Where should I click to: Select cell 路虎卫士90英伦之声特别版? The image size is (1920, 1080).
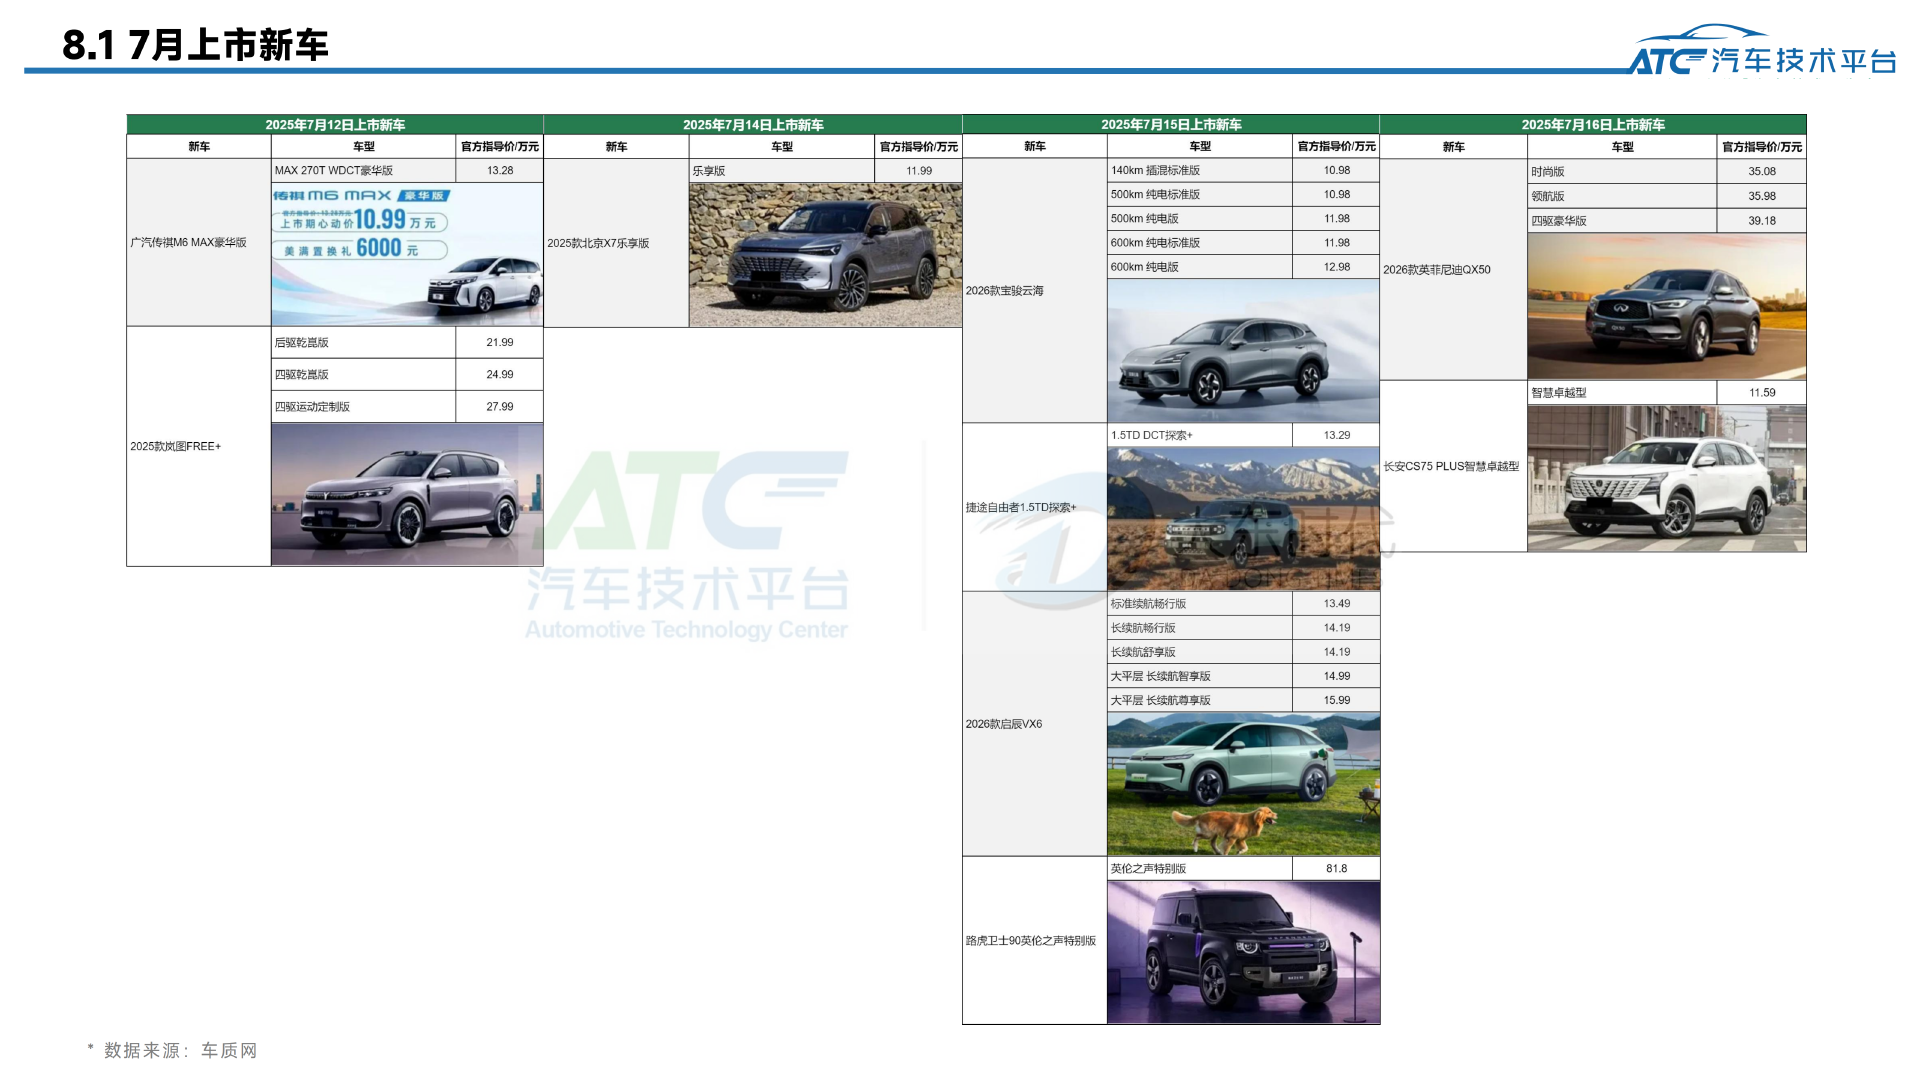click(x=1035, y=941)
